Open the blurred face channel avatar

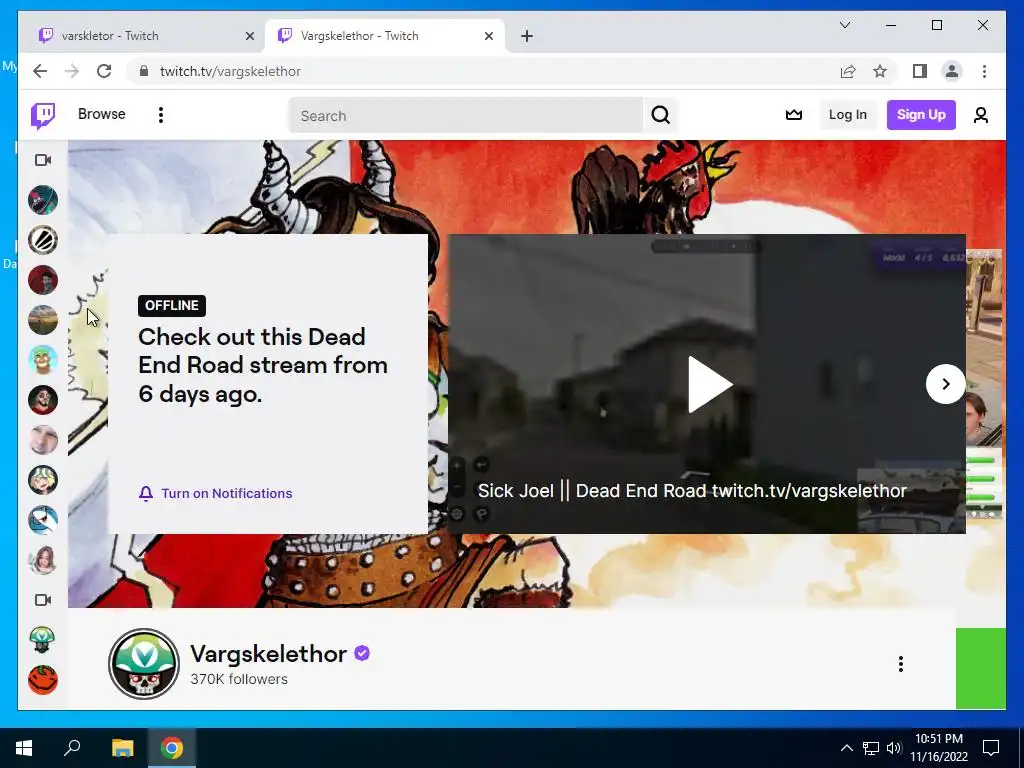[x=43, y=440]
